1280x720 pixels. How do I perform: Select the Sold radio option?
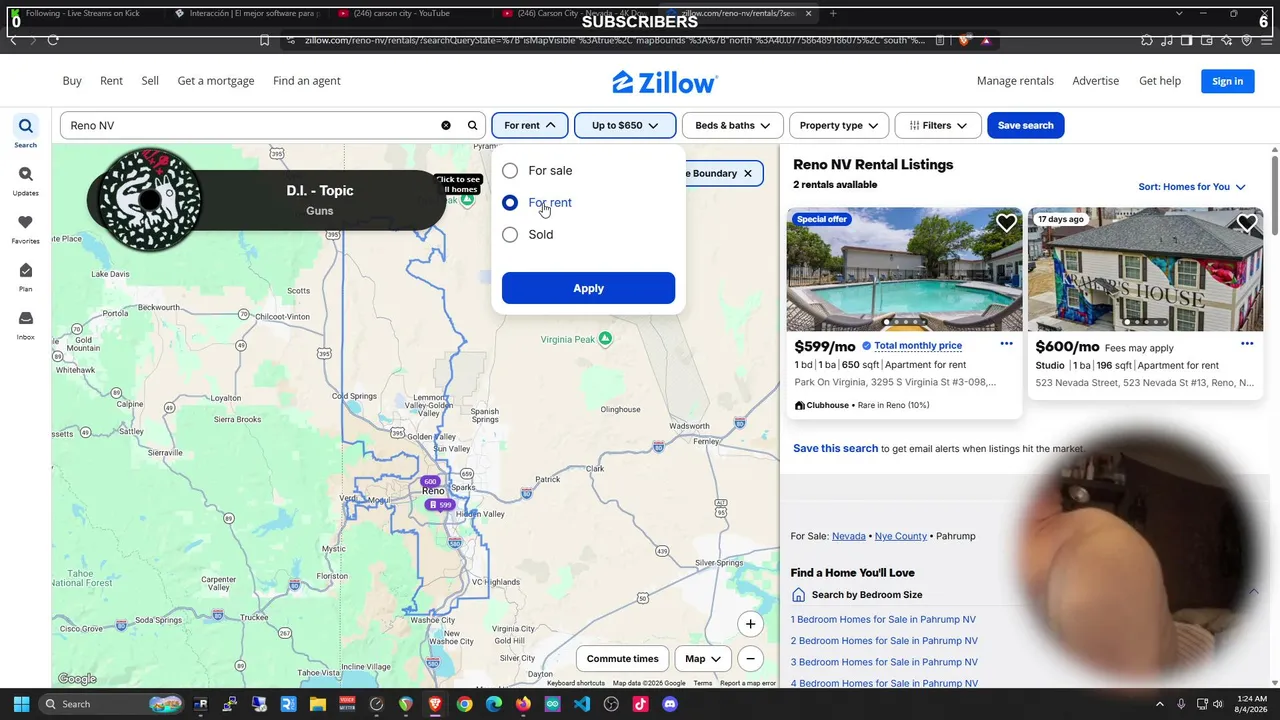coord(510,235)
